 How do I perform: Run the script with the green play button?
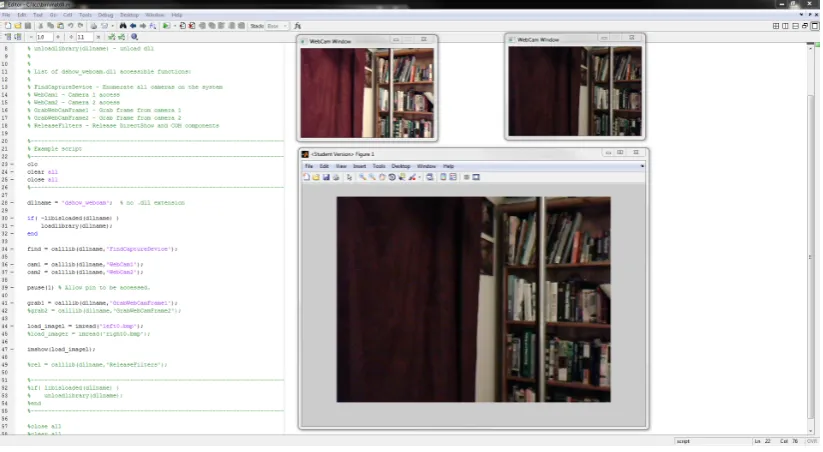point(166,26)
